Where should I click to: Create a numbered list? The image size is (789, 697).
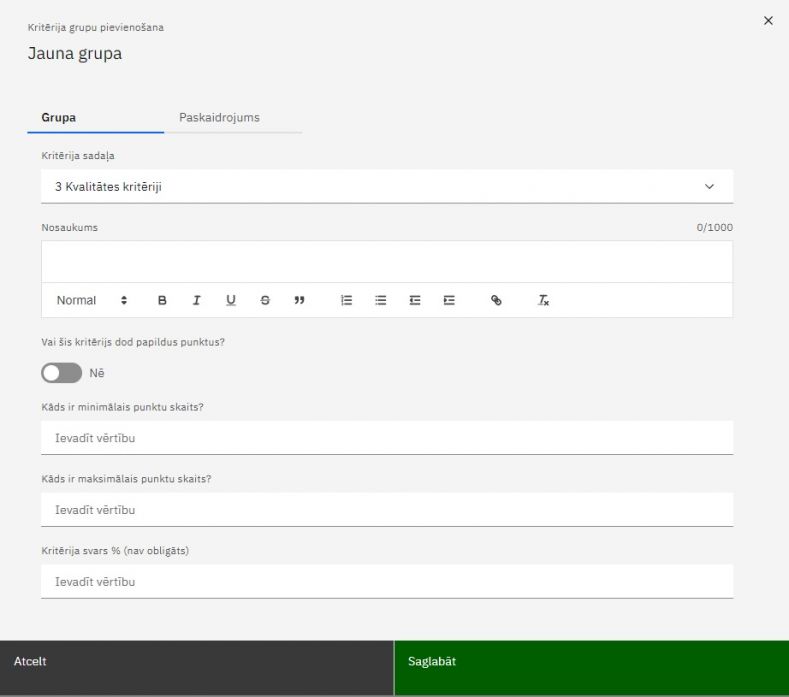coord(347,300)
